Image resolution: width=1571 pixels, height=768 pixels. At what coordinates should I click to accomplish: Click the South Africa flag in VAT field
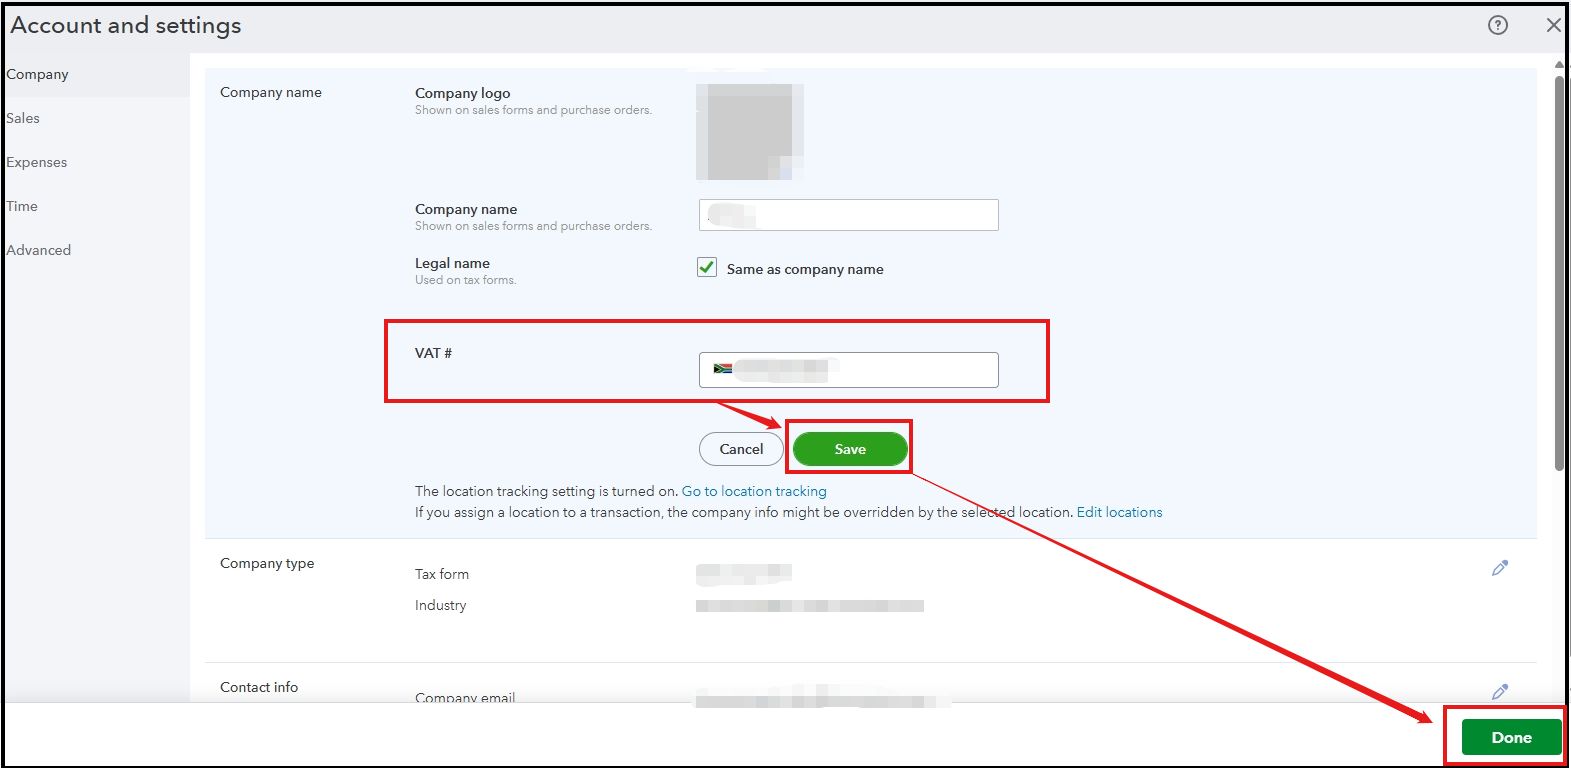(722, 369)
